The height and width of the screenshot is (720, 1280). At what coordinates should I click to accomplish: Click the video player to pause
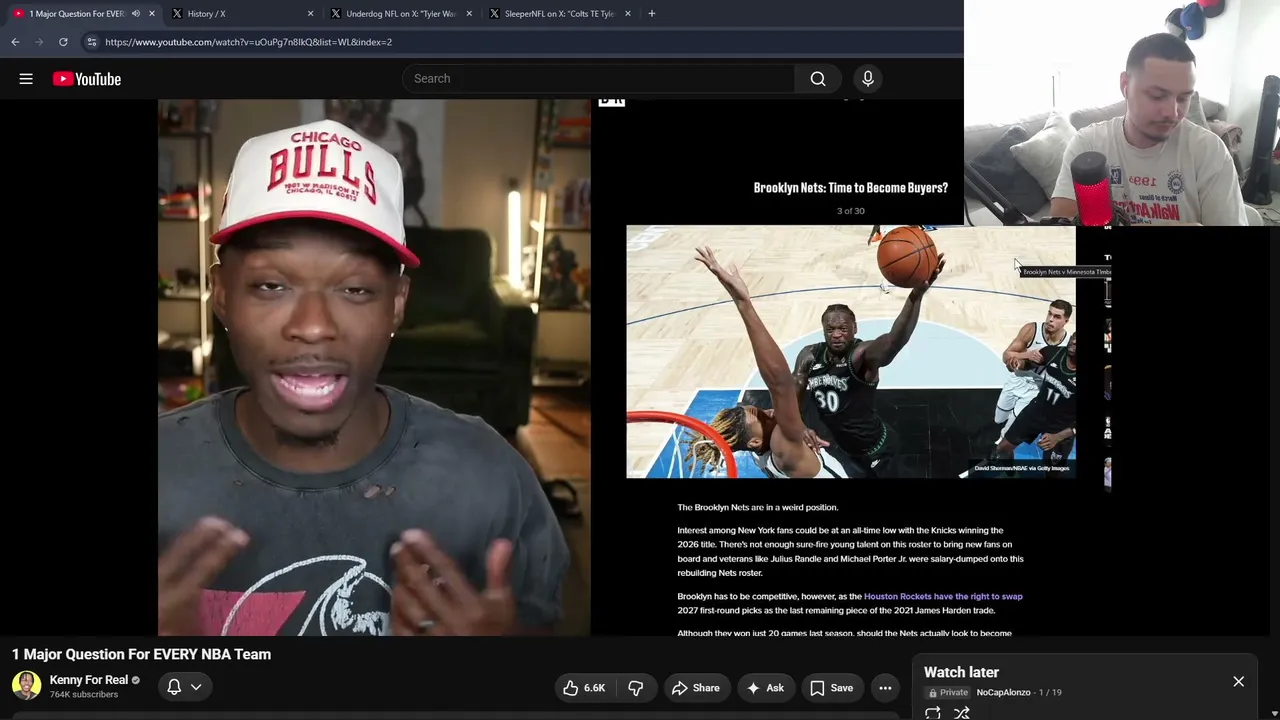pos(634,368)
